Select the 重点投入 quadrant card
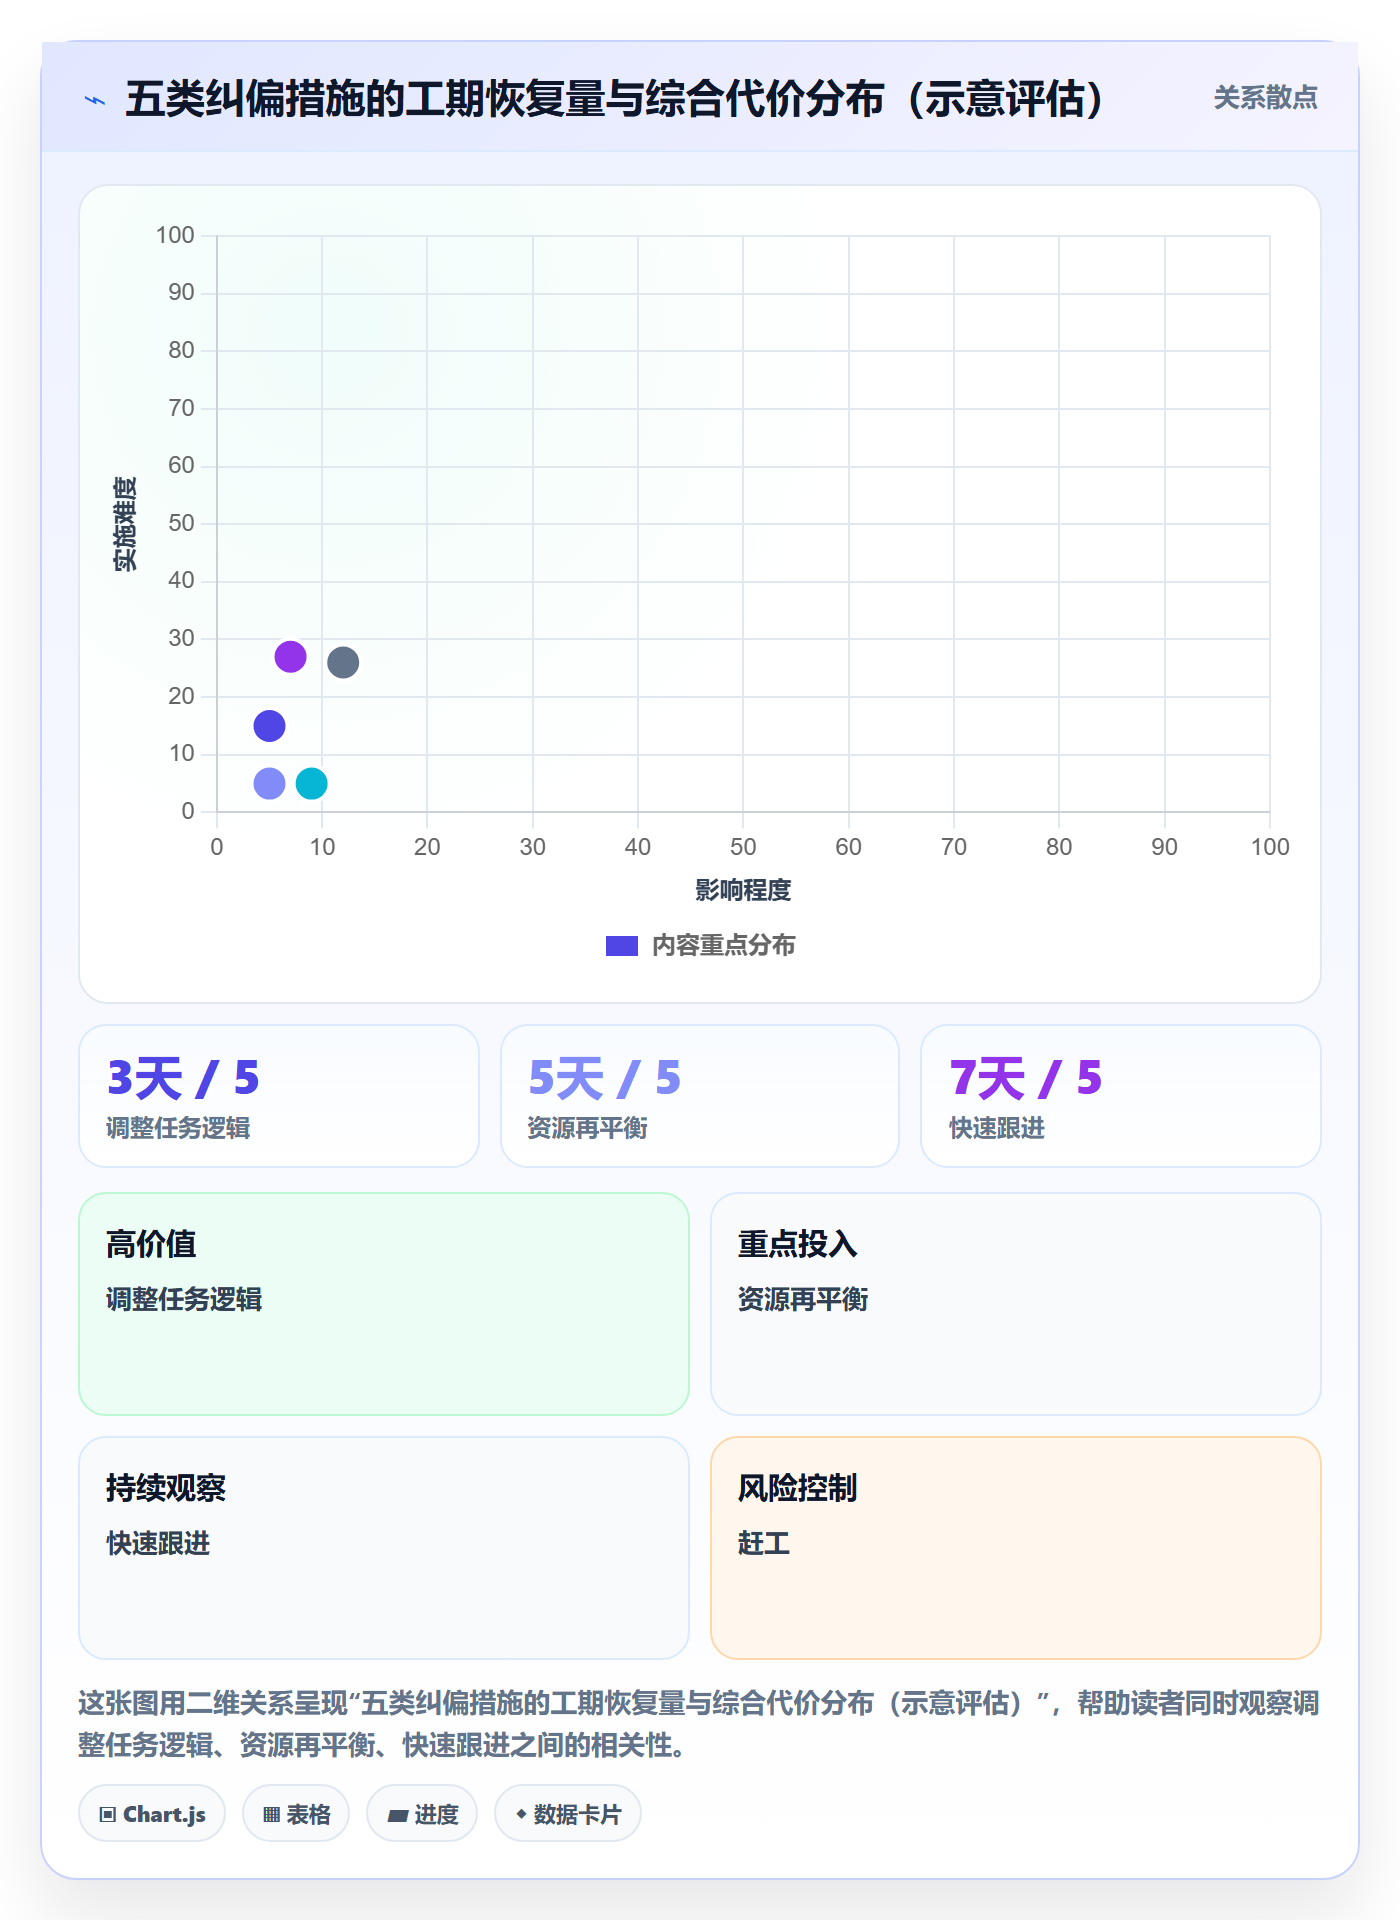Image resolution: width=1400 pixels, height=1920 pixels. [x=1016, y=1304]
